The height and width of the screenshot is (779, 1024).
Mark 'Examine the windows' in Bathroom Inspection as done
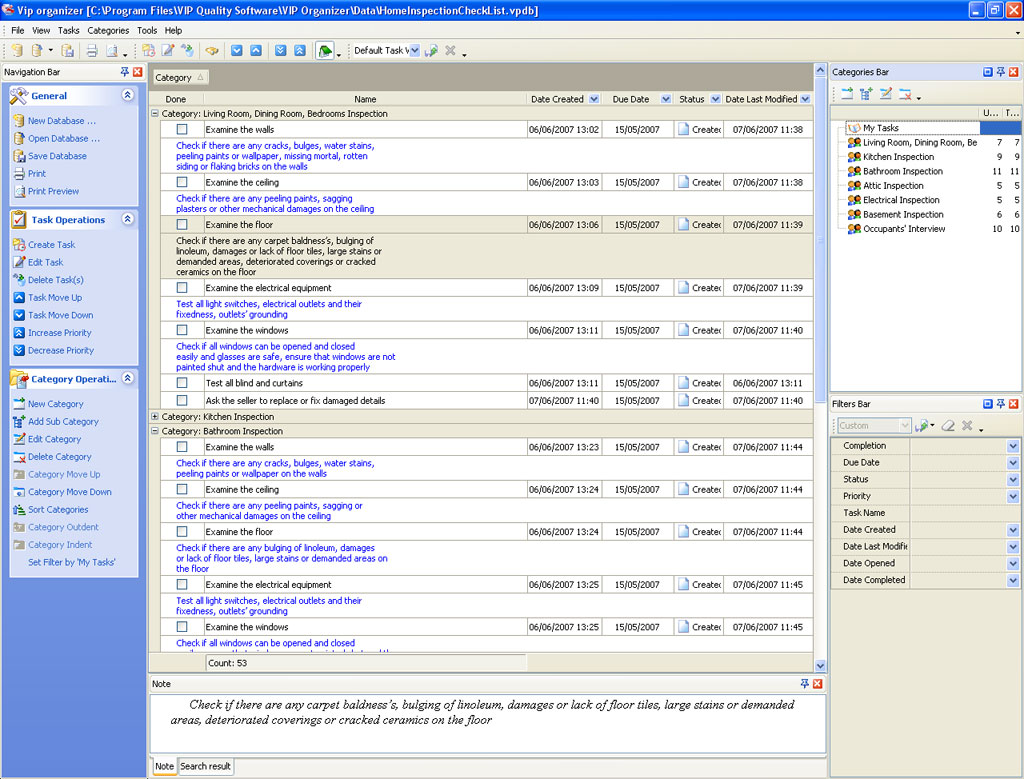tap(182, 627)
